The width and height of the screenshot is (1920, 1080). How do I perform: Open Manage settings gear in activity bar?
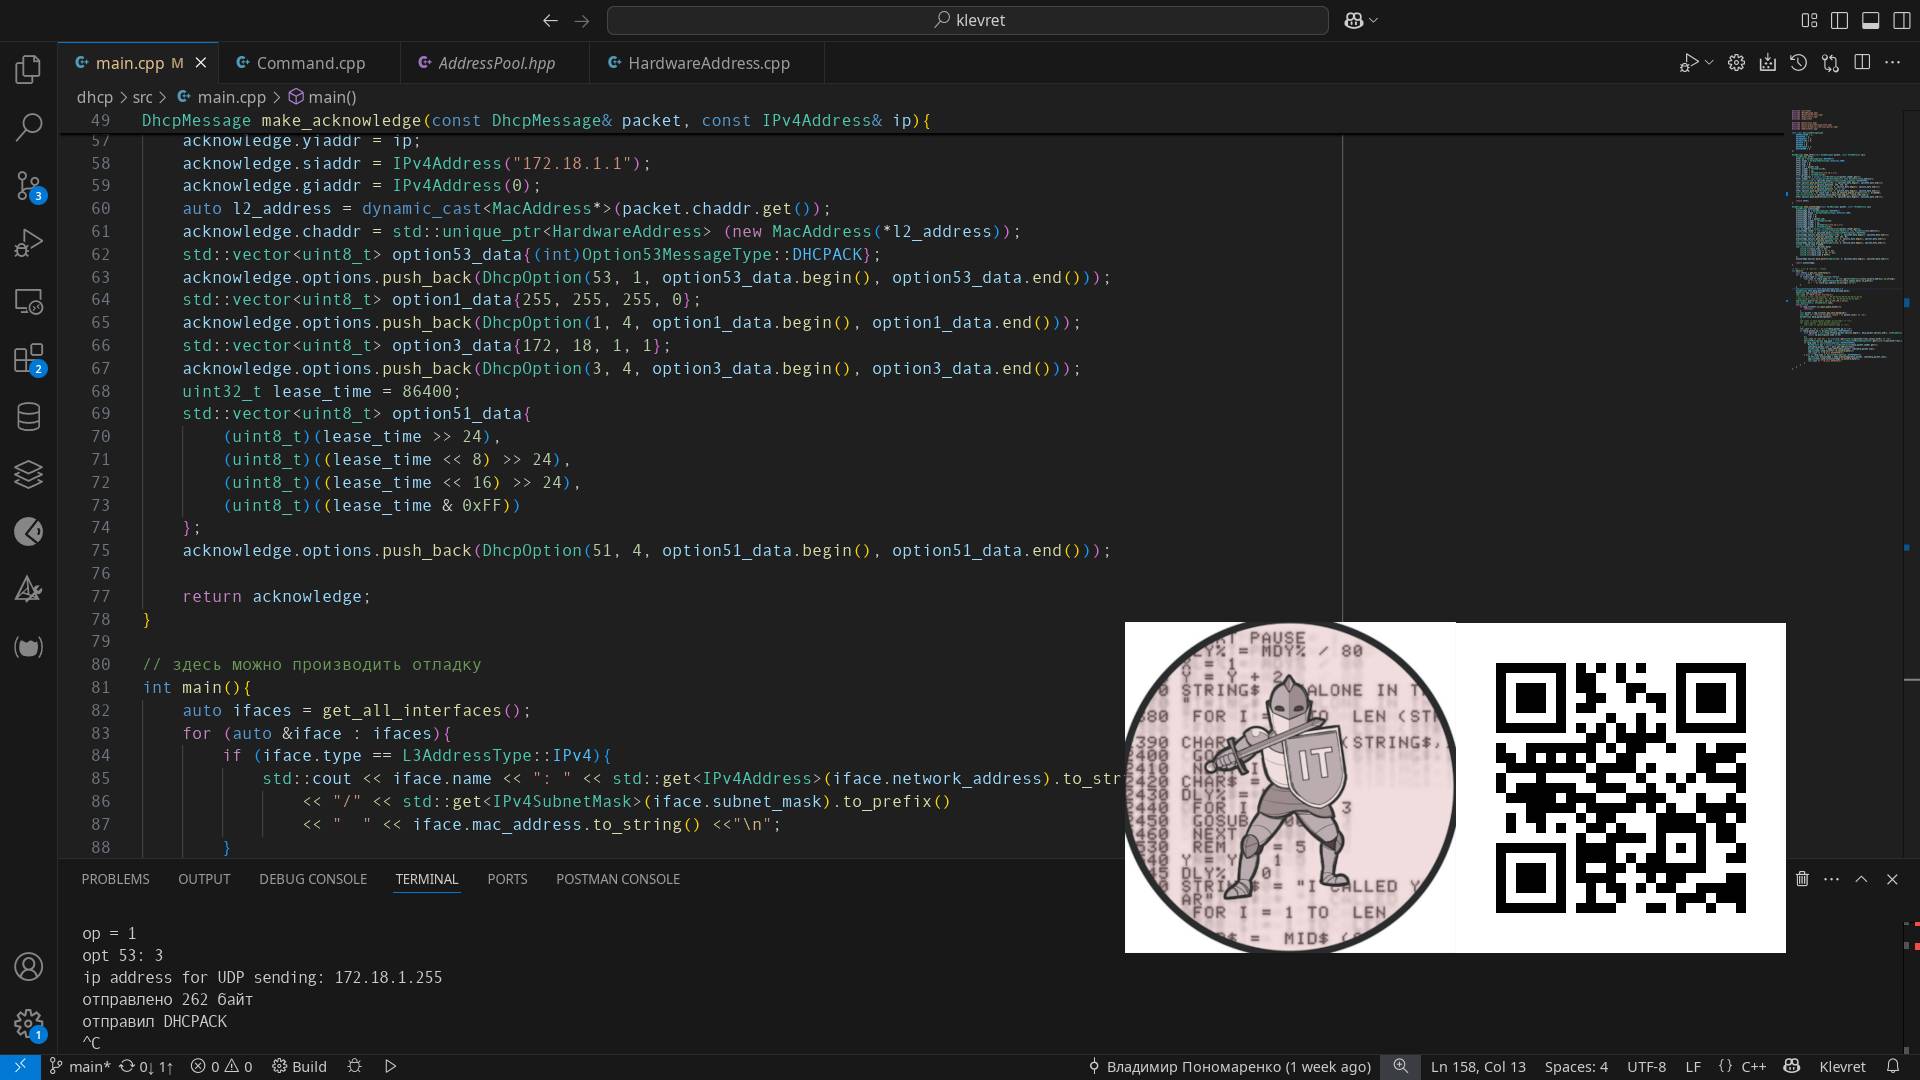click(x=29, y=1025)
